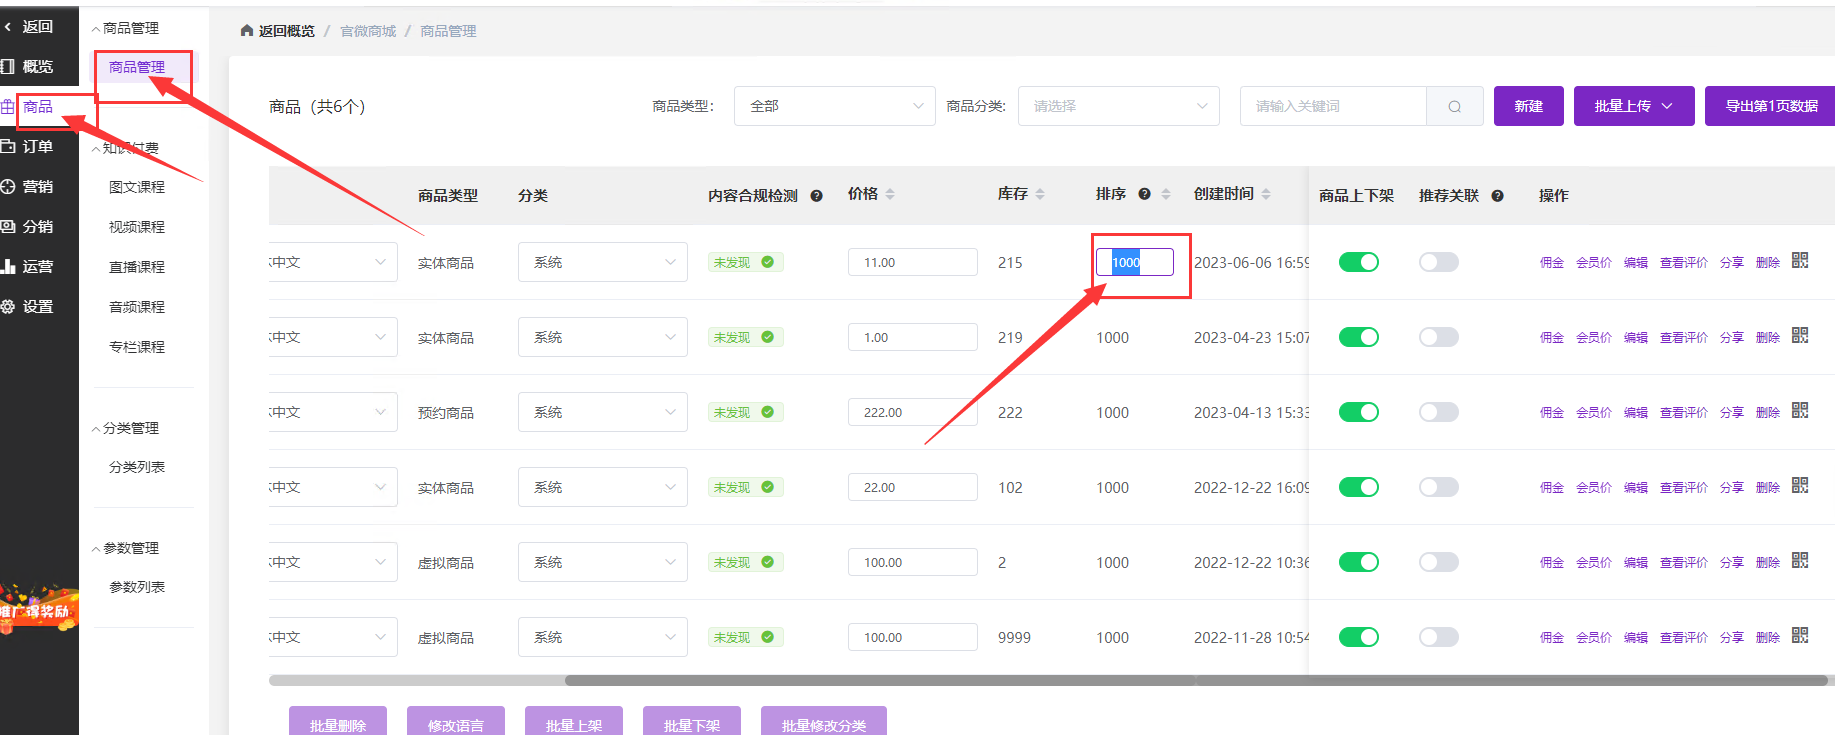Open the 商品类型 dropdown showing 全部

[x=834, y=106]
